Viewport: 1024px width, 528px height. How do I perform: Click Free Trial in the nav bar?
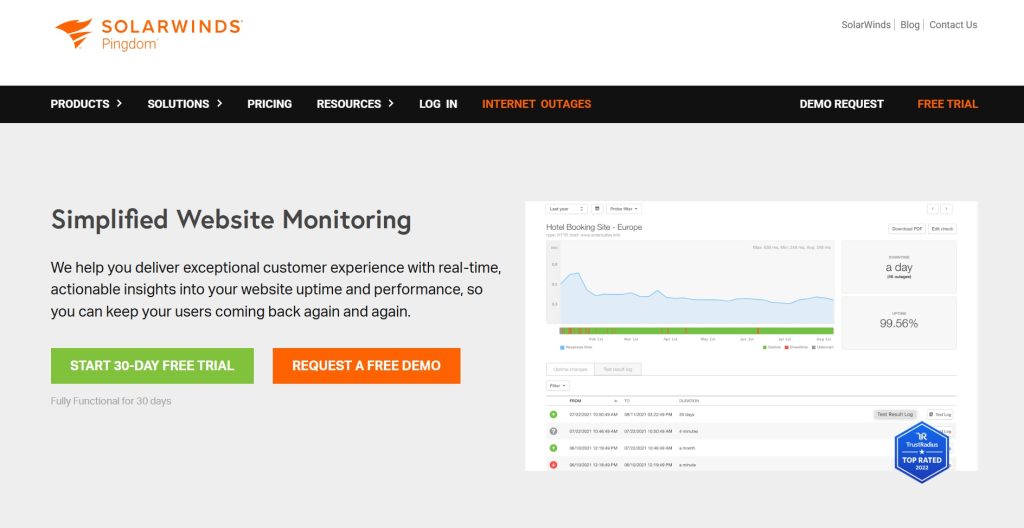(948, 104)
